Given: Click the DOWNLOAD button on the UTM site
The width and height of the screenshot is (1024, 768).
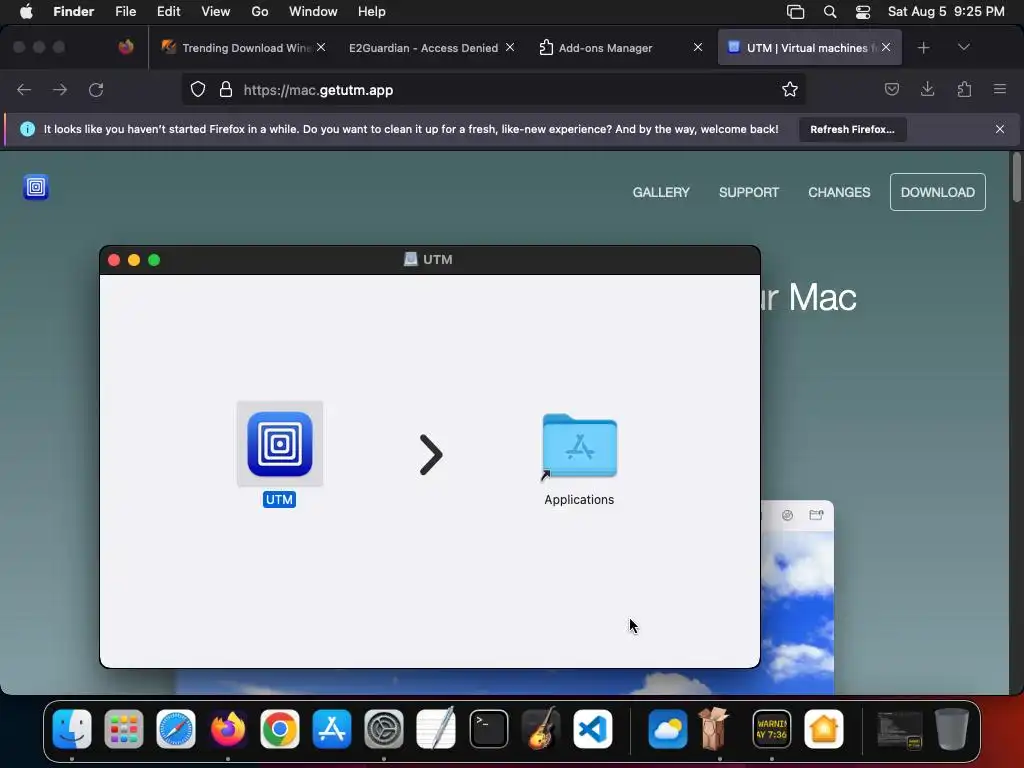Looking at the screenshot, I should (x=938, y=192).
